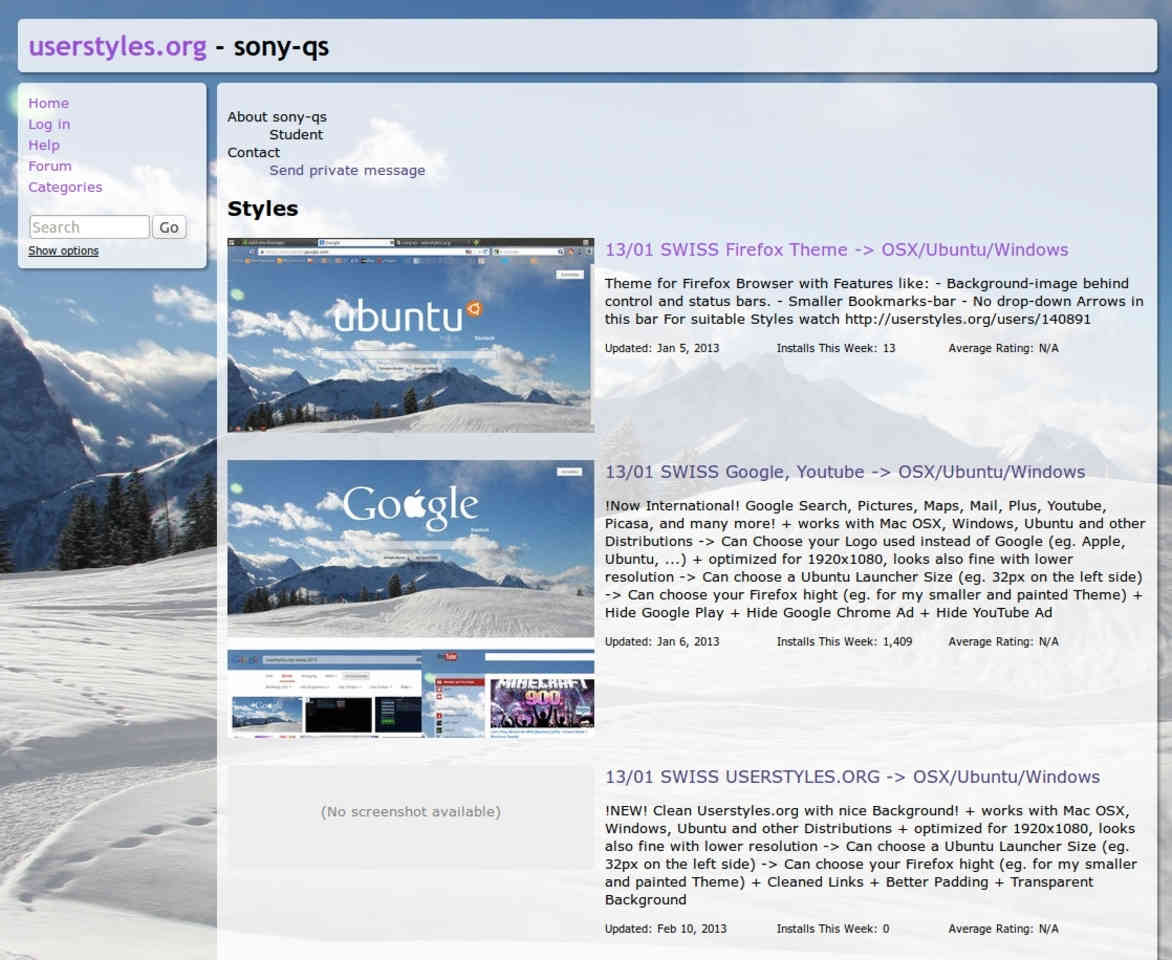Viewport: 1172px width, 960px height.
Task: Visit the Forum link
Action: [50, 166]
